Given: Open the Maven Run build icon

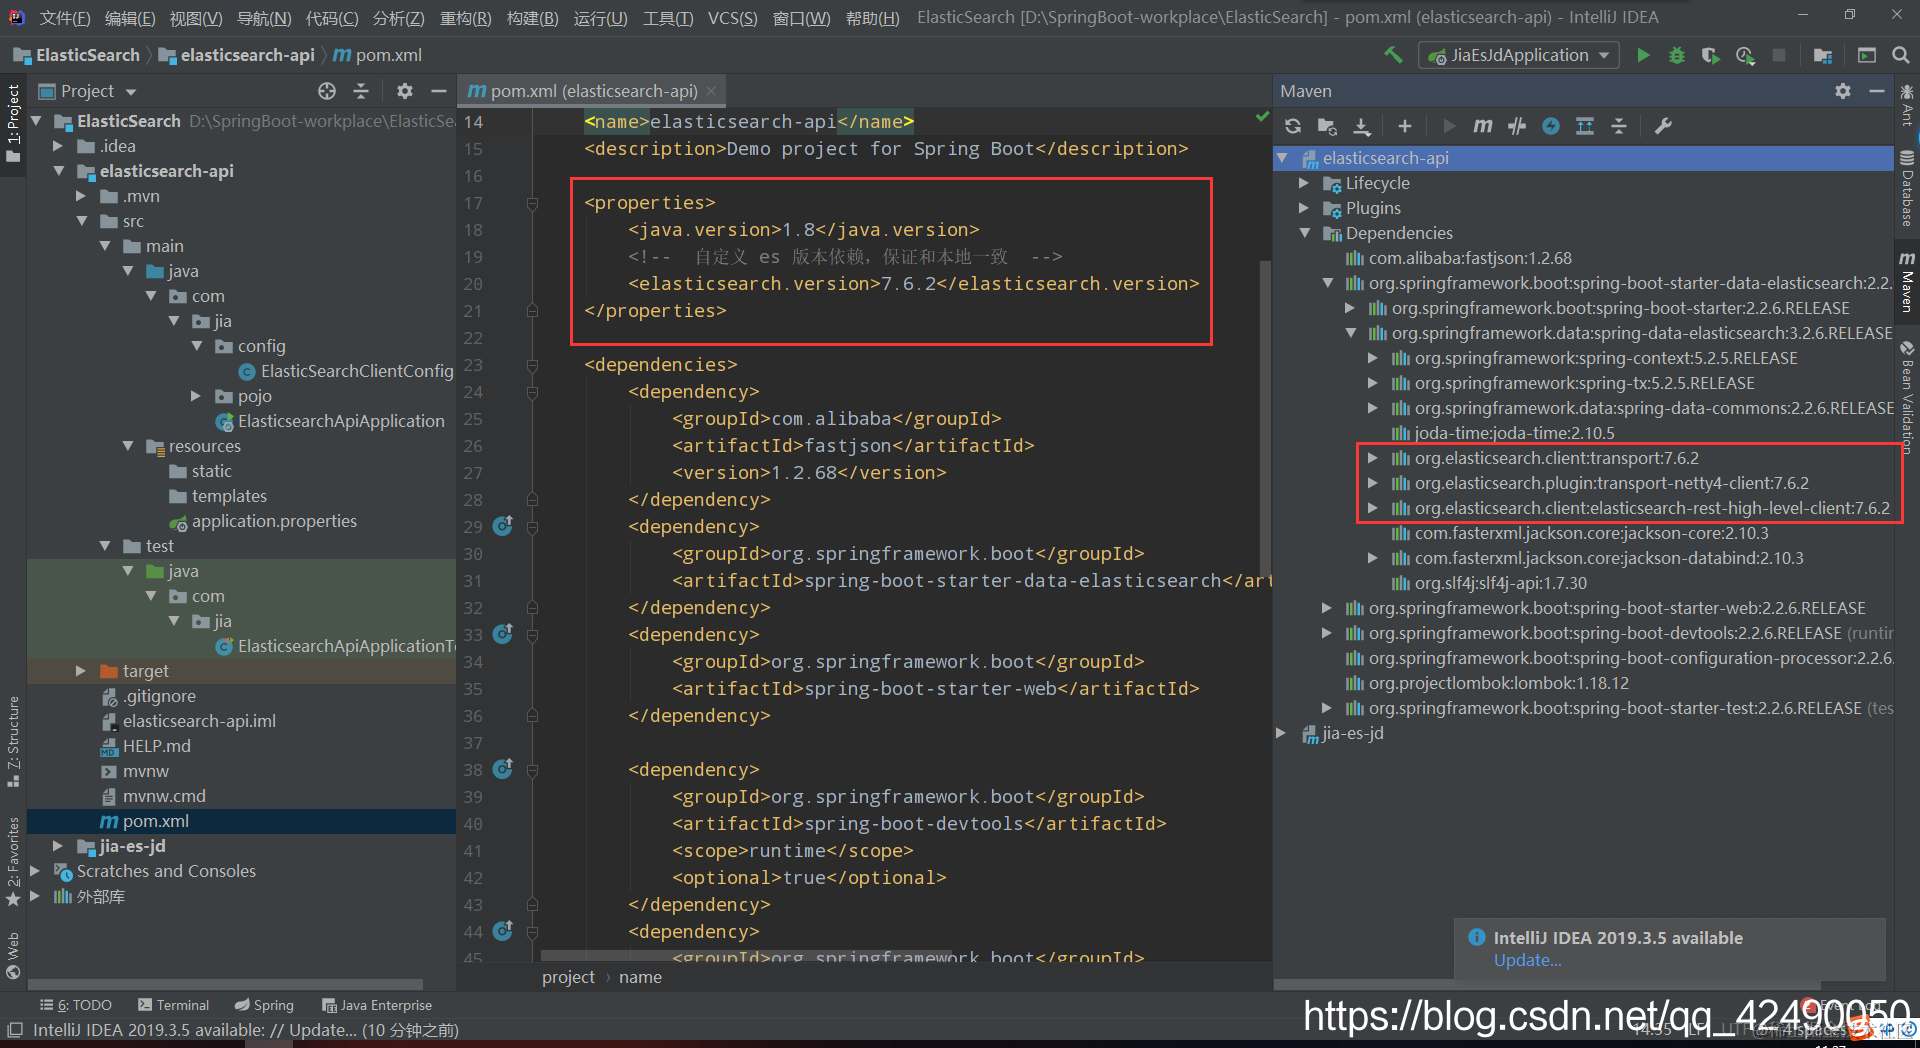Looking at the screenshot, I should tap(1449, 126).
